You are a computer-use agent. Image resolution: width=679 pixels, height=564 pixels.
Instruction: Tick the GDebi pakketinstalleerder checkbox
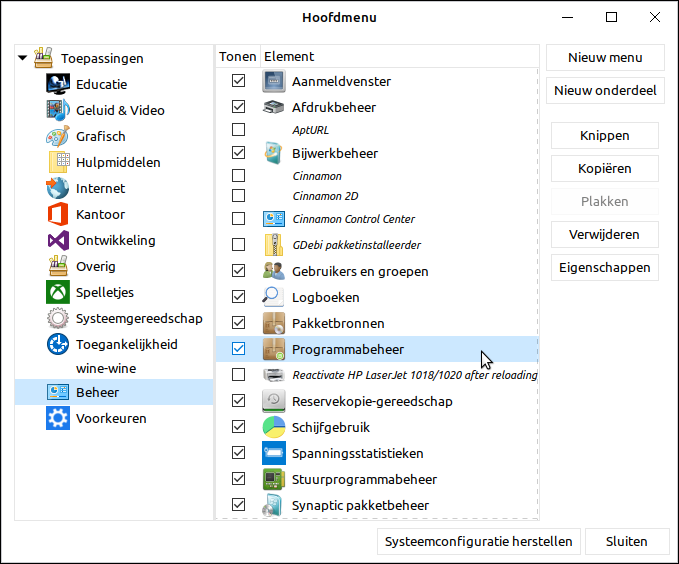pos(238,245)
